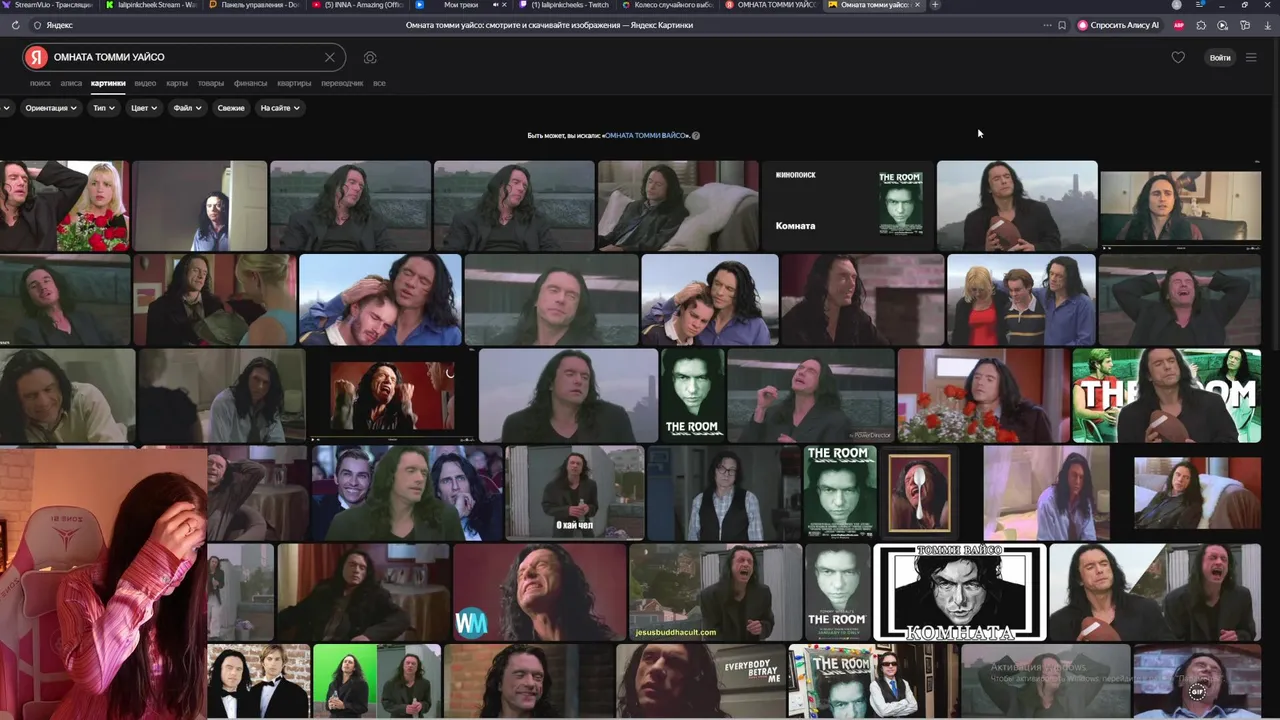Expand the Тип filter
Viewport: 1280px width, 720px height.
104,108
